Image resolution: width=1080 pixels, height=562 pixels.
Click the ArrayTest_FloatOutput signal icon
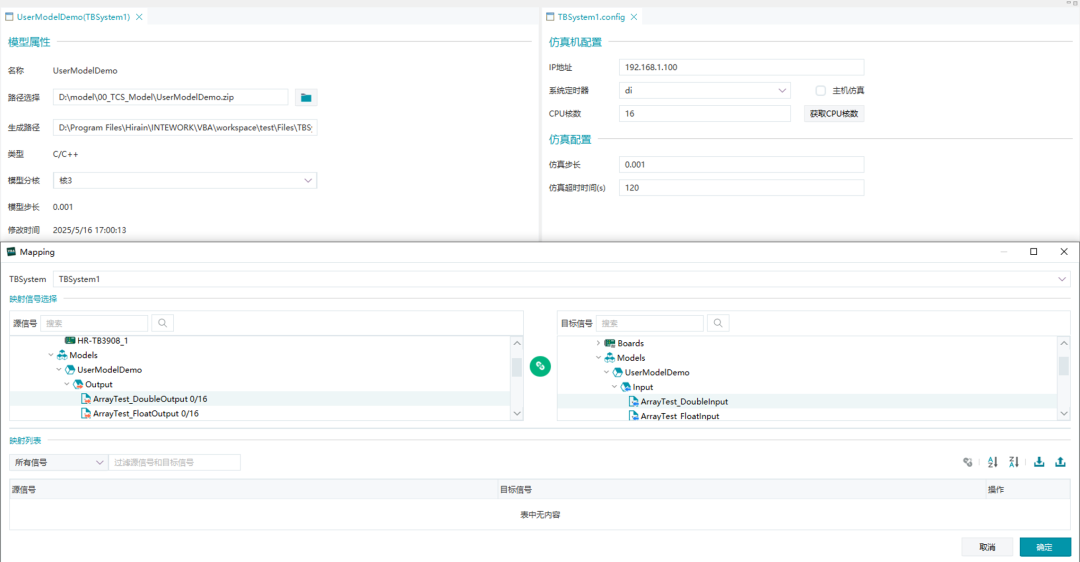(x=86, y=413)
